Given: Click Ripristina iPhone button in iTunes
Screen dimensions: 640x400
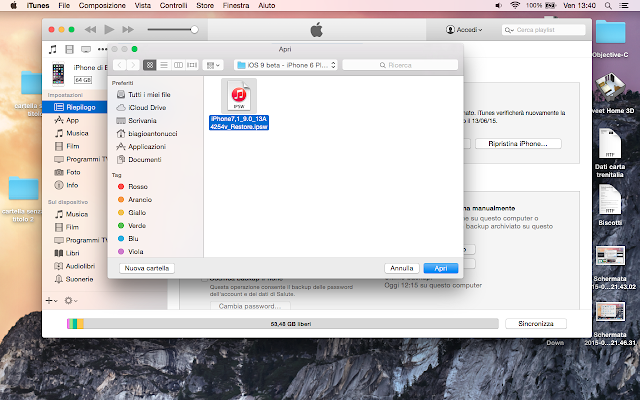Looking at the screenshot, I should 518,144.
